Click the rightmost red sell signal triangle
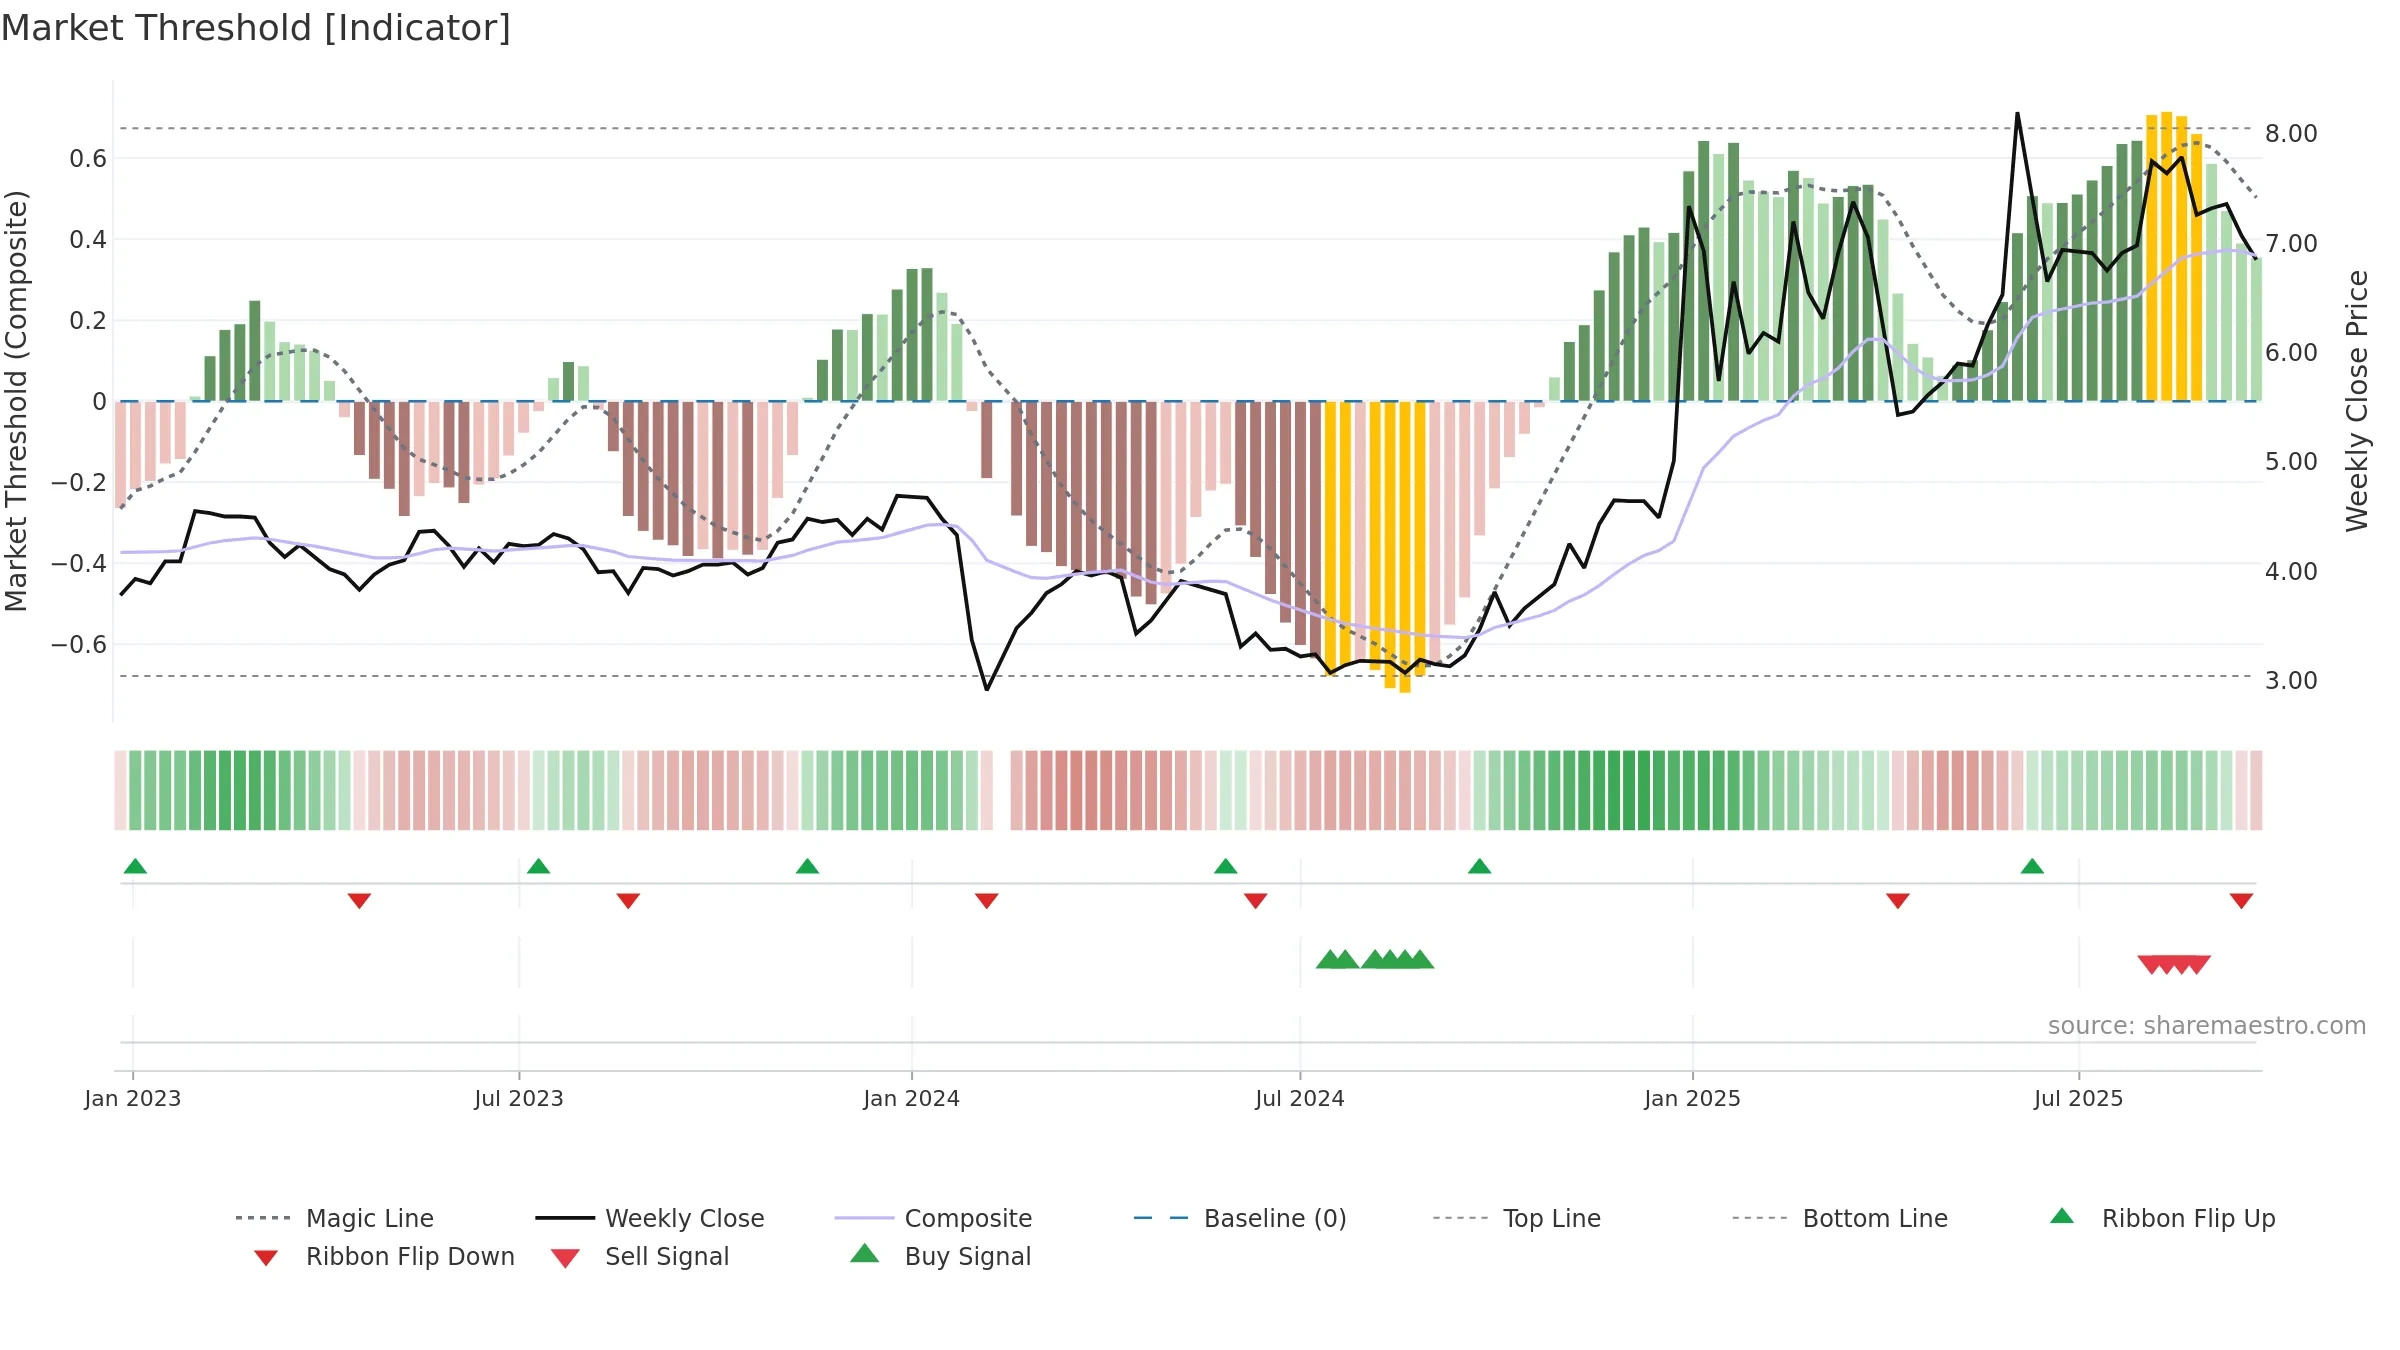Viewport: 2400px width, 1350px height. click(2198, 965)
